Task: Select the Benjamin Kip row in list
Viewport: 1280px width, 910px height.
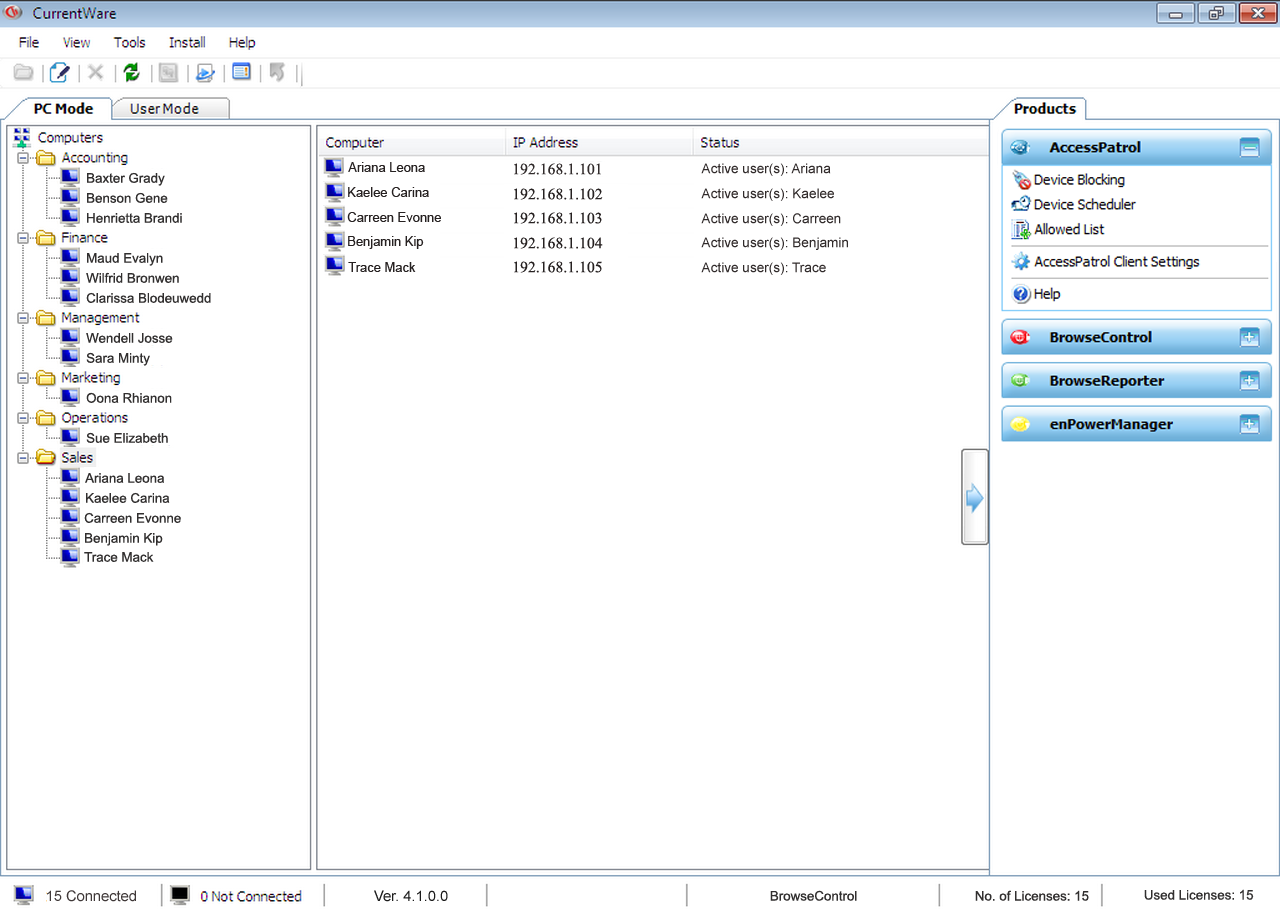Action: click(385, 242)
